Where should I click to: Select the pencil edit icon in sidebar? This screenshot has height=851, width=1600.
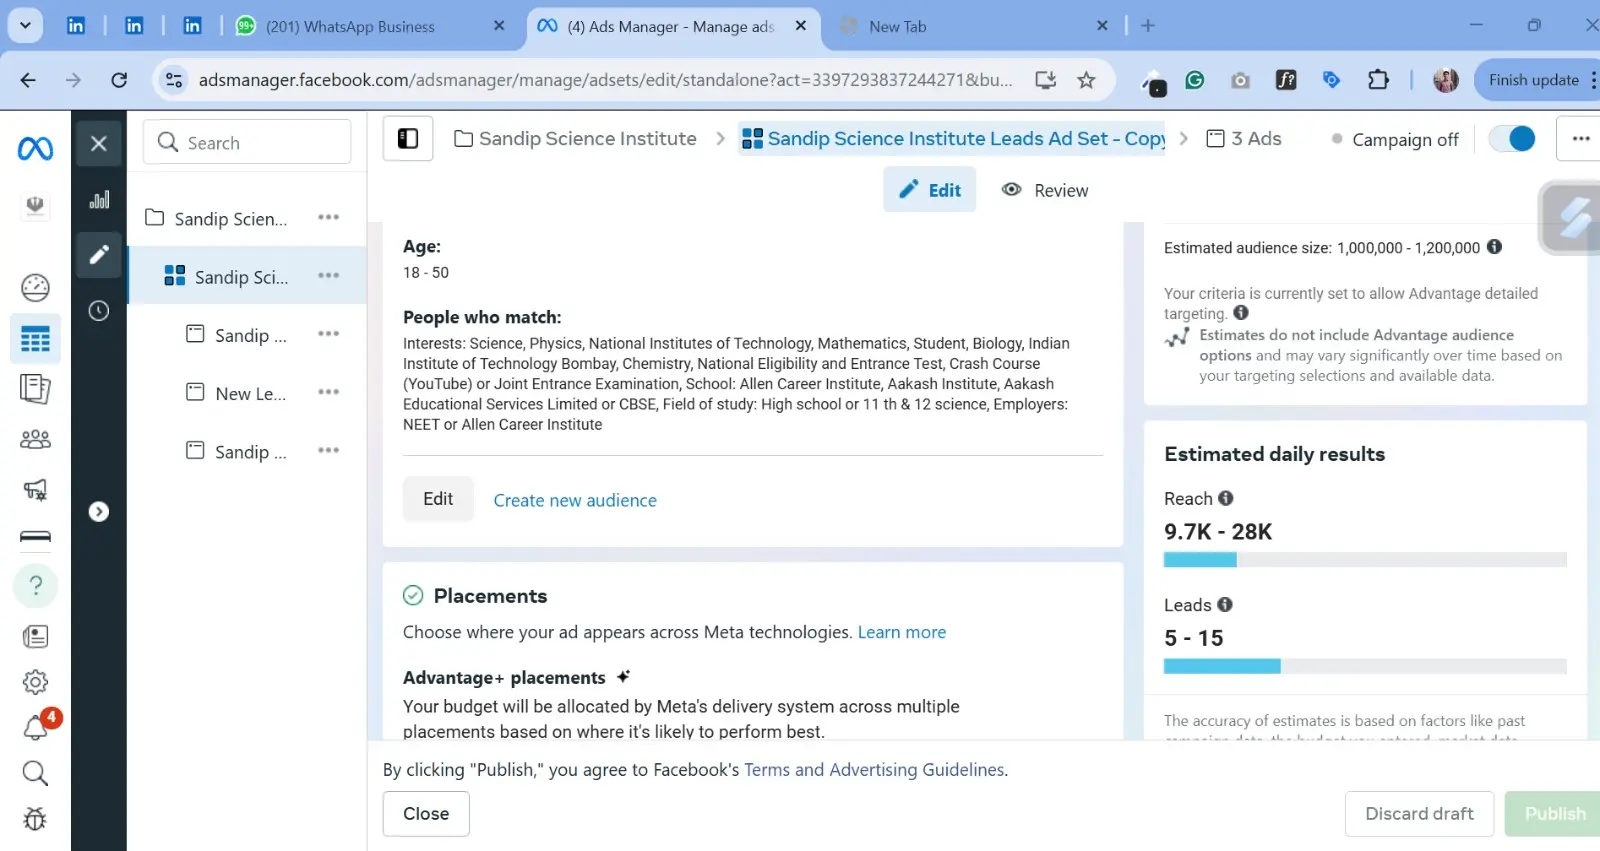pyautogui.click(x=99, y=255)
